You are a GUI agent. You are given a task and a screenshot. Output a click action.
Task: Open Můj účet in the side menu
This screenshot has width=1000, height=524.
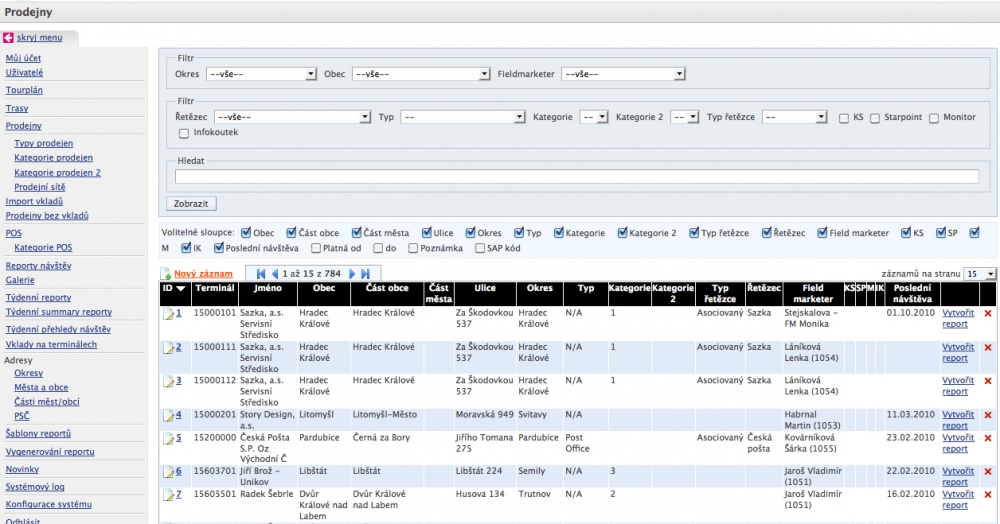click(24, 58)
